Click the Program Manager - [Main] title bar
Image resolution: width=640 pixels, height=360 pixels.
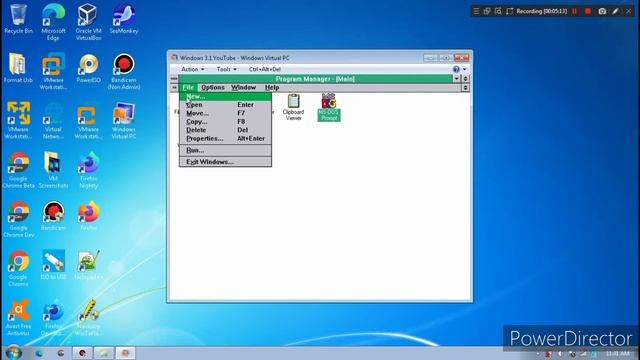click(315, 79)
